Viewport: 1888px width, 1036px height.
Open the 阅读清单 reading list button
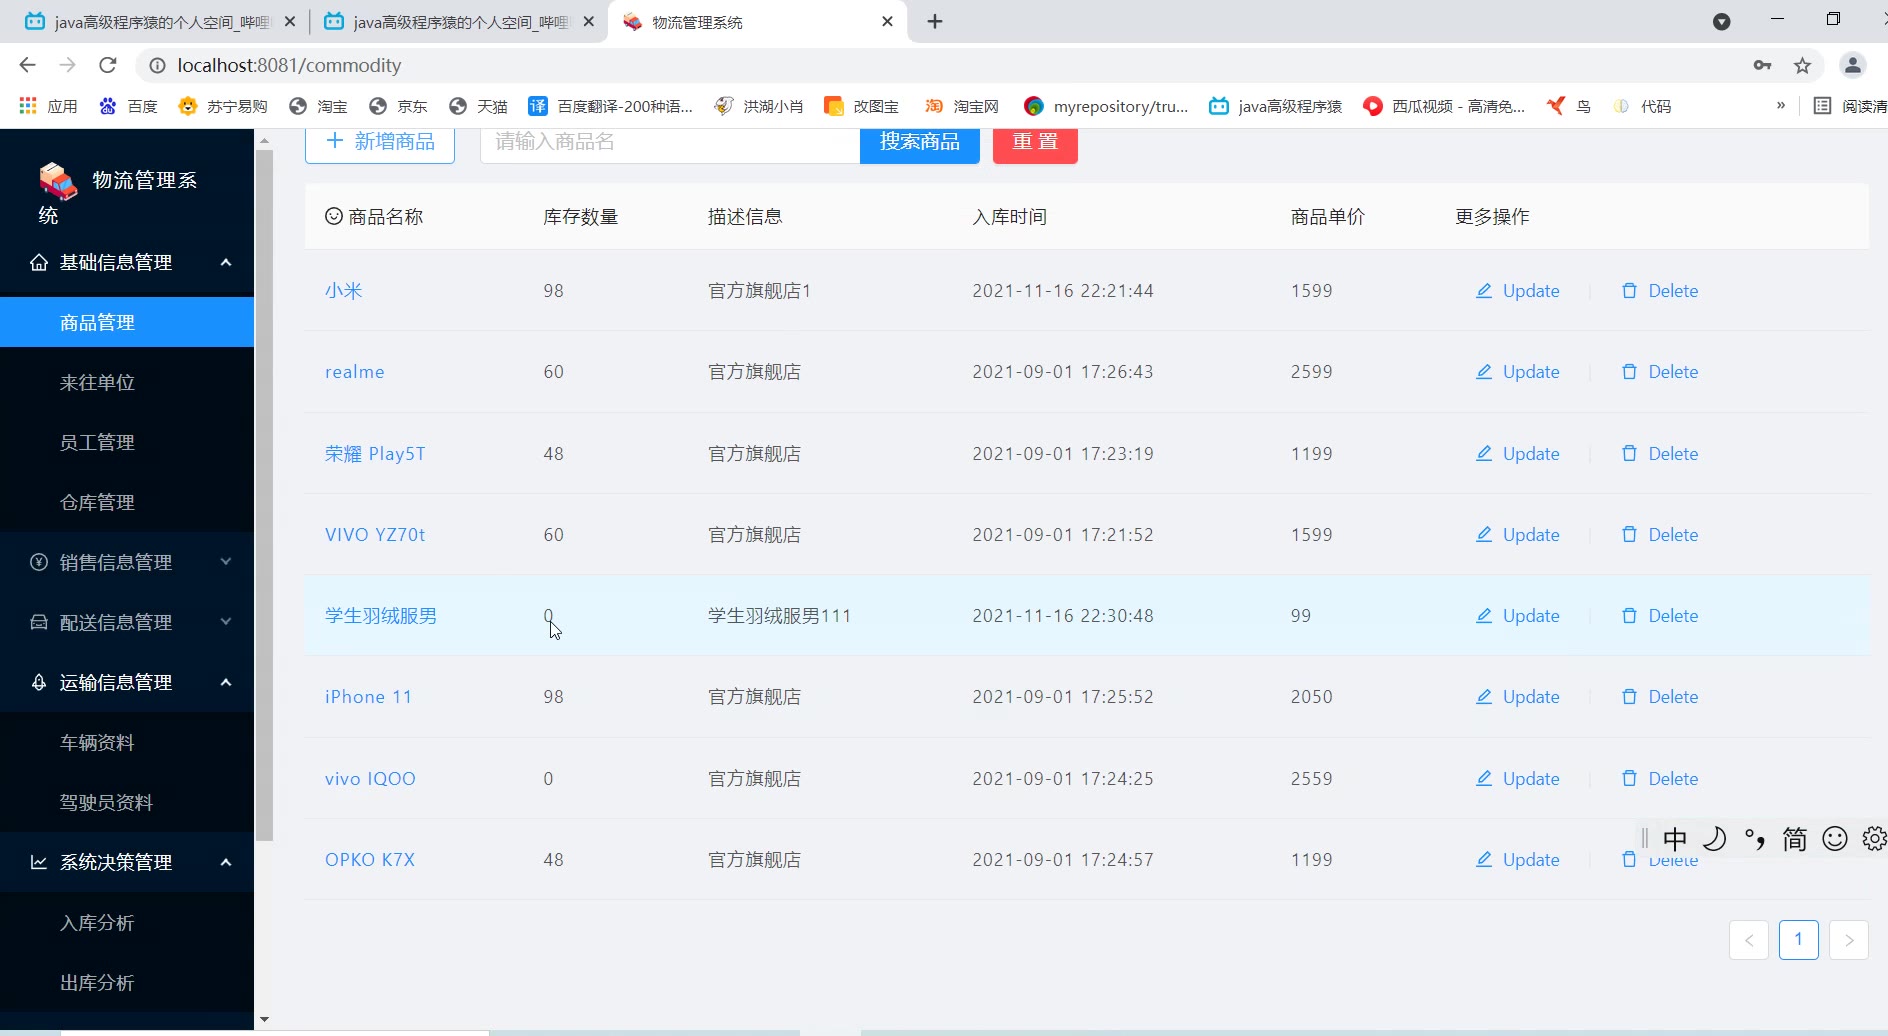(x=1850, y=106)
